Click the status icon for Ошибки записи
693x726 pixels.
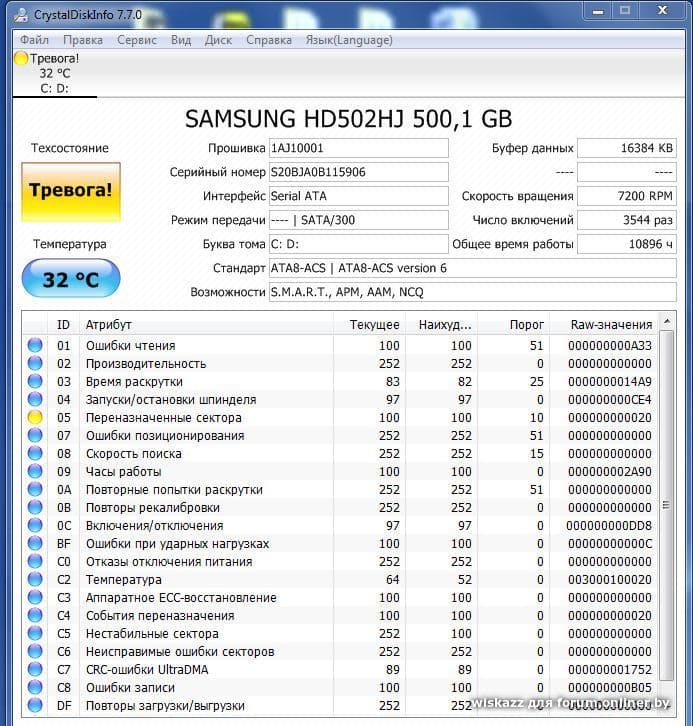pos(35,688)
